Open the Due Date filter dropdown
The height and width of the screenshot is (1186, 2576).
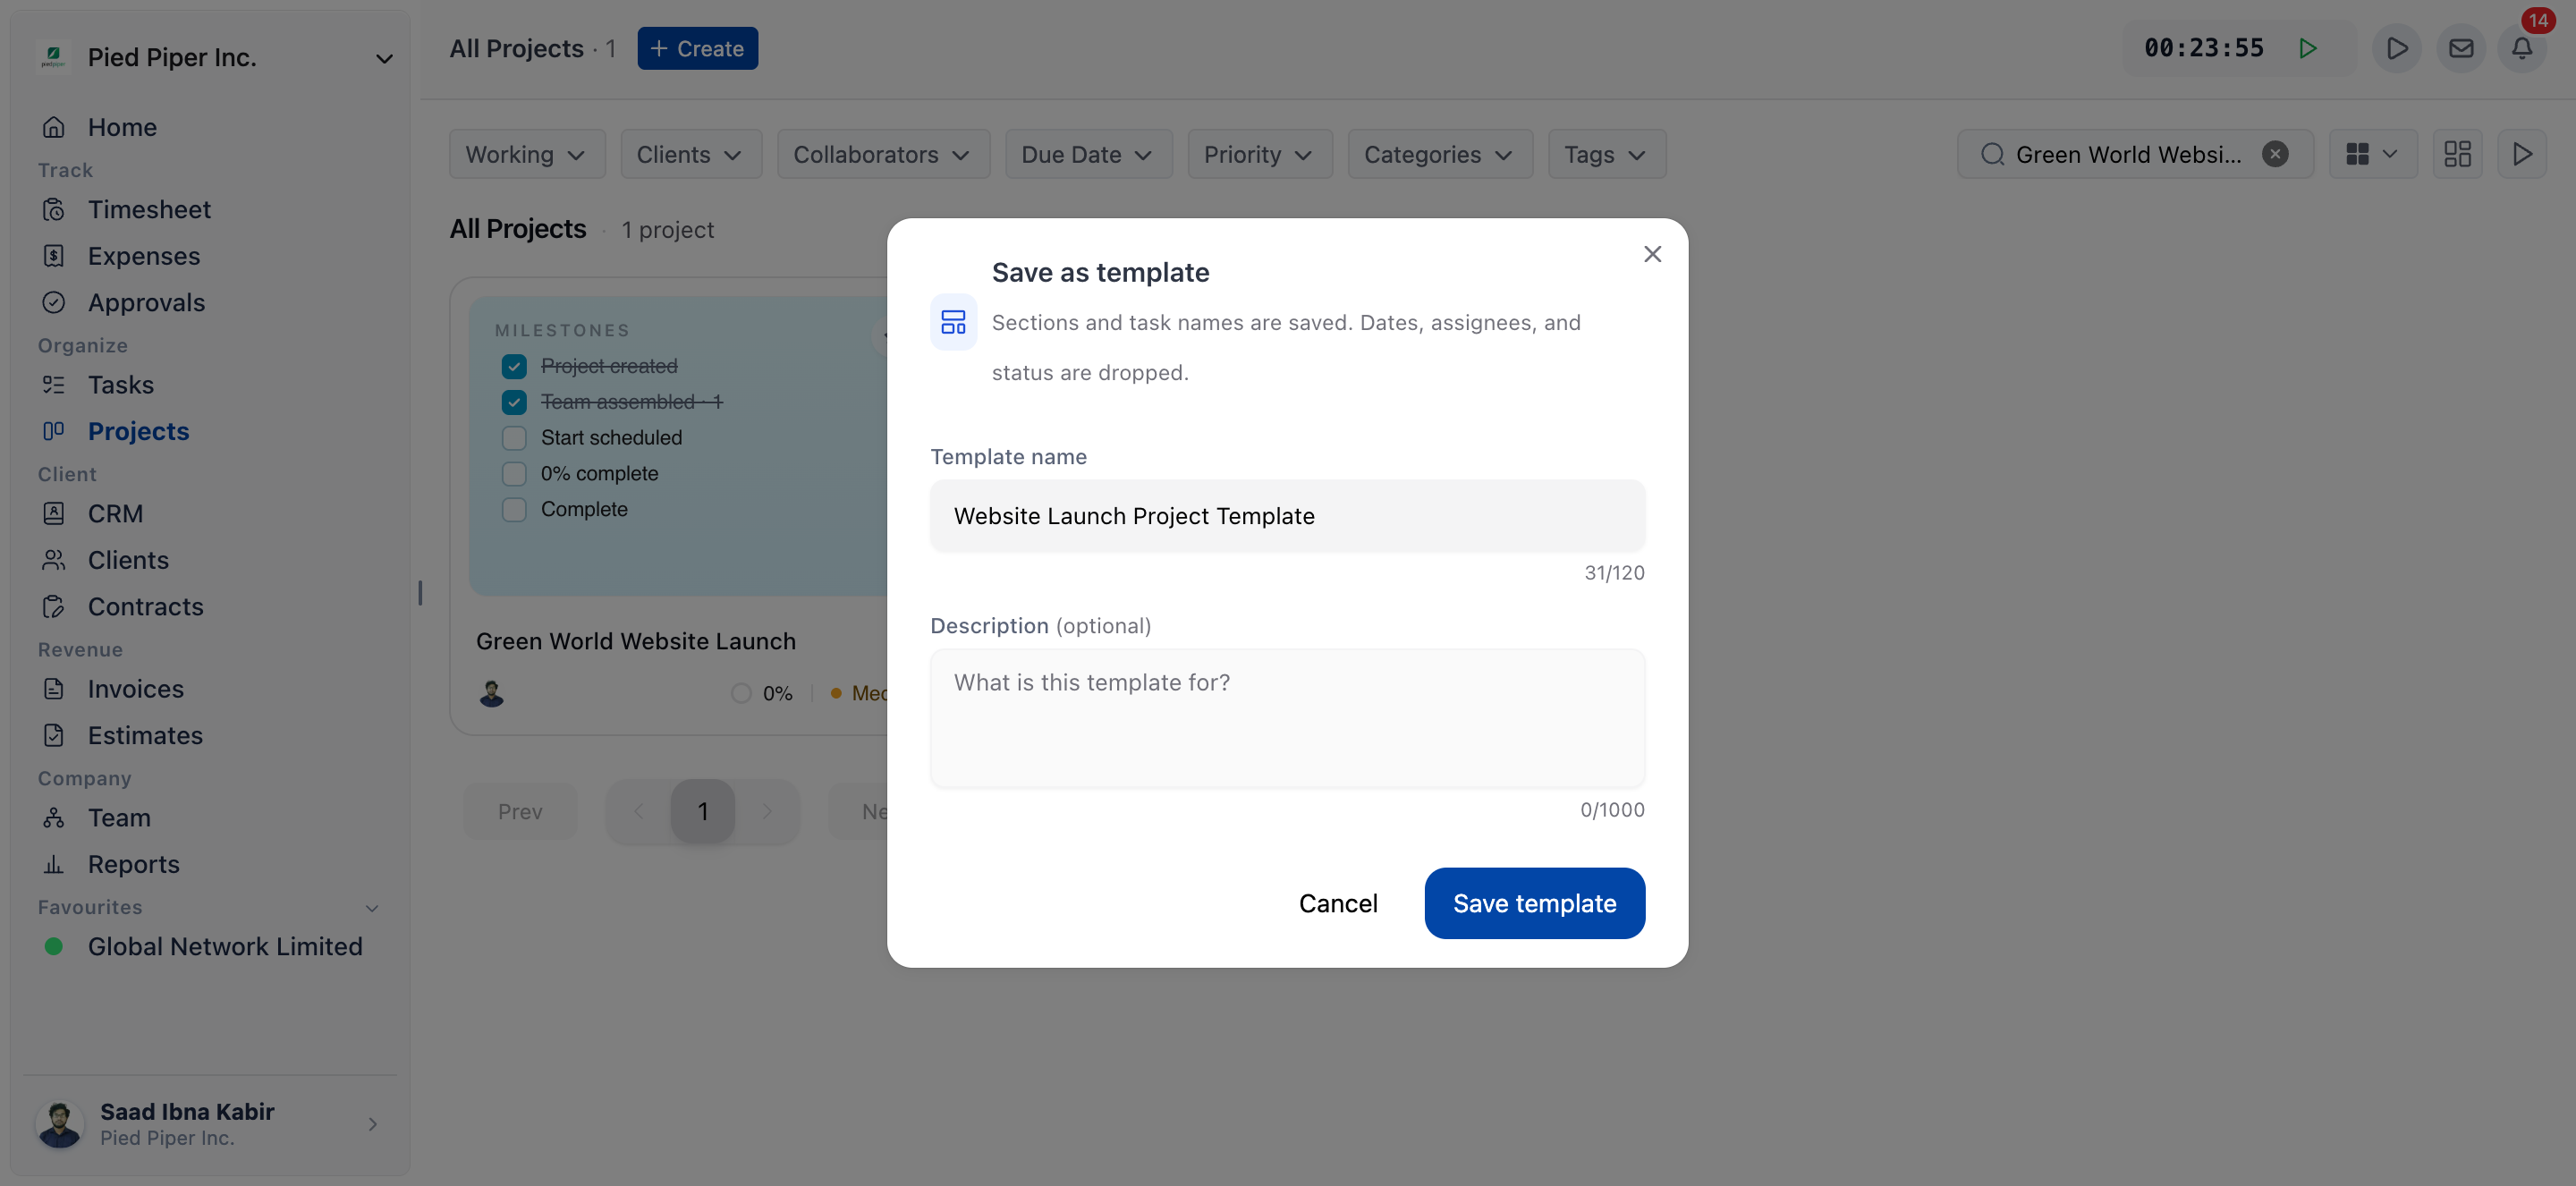[x=1088, y=154]
